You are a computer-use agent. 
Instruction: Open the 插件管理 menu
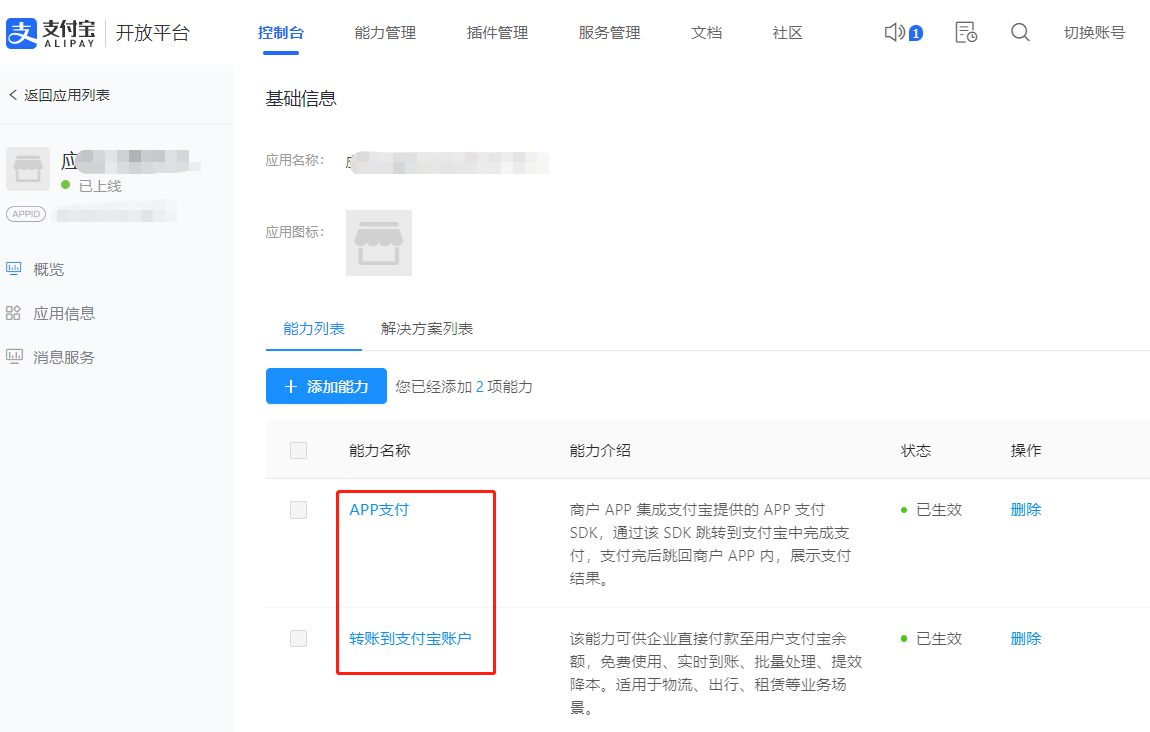[x=497, y=33]
